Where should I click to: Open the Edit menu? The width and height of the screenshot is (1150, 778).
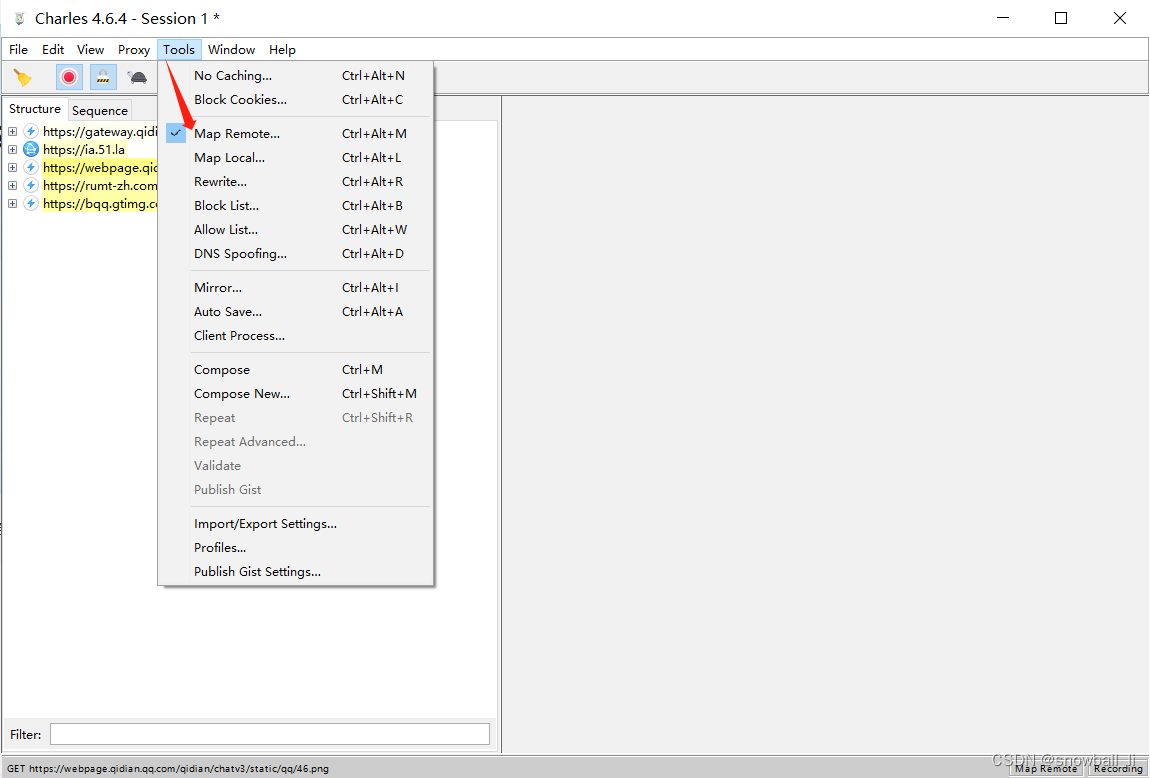(x=53, y=50)
